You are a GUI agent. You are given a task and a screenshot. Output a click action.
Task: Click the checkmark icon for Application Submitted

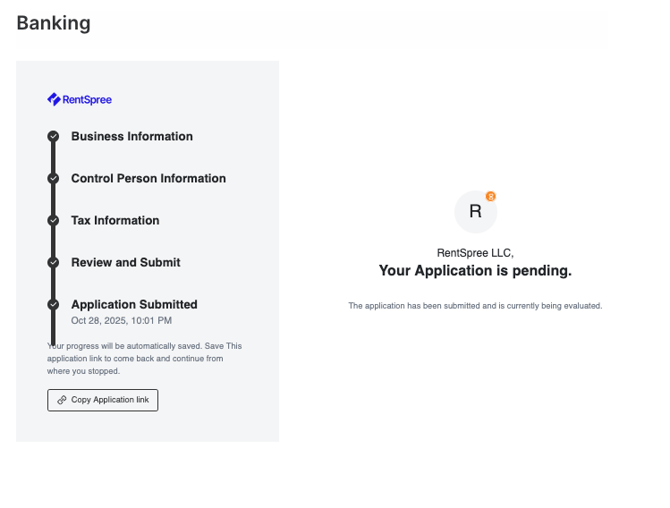click(x=53, y=305)
